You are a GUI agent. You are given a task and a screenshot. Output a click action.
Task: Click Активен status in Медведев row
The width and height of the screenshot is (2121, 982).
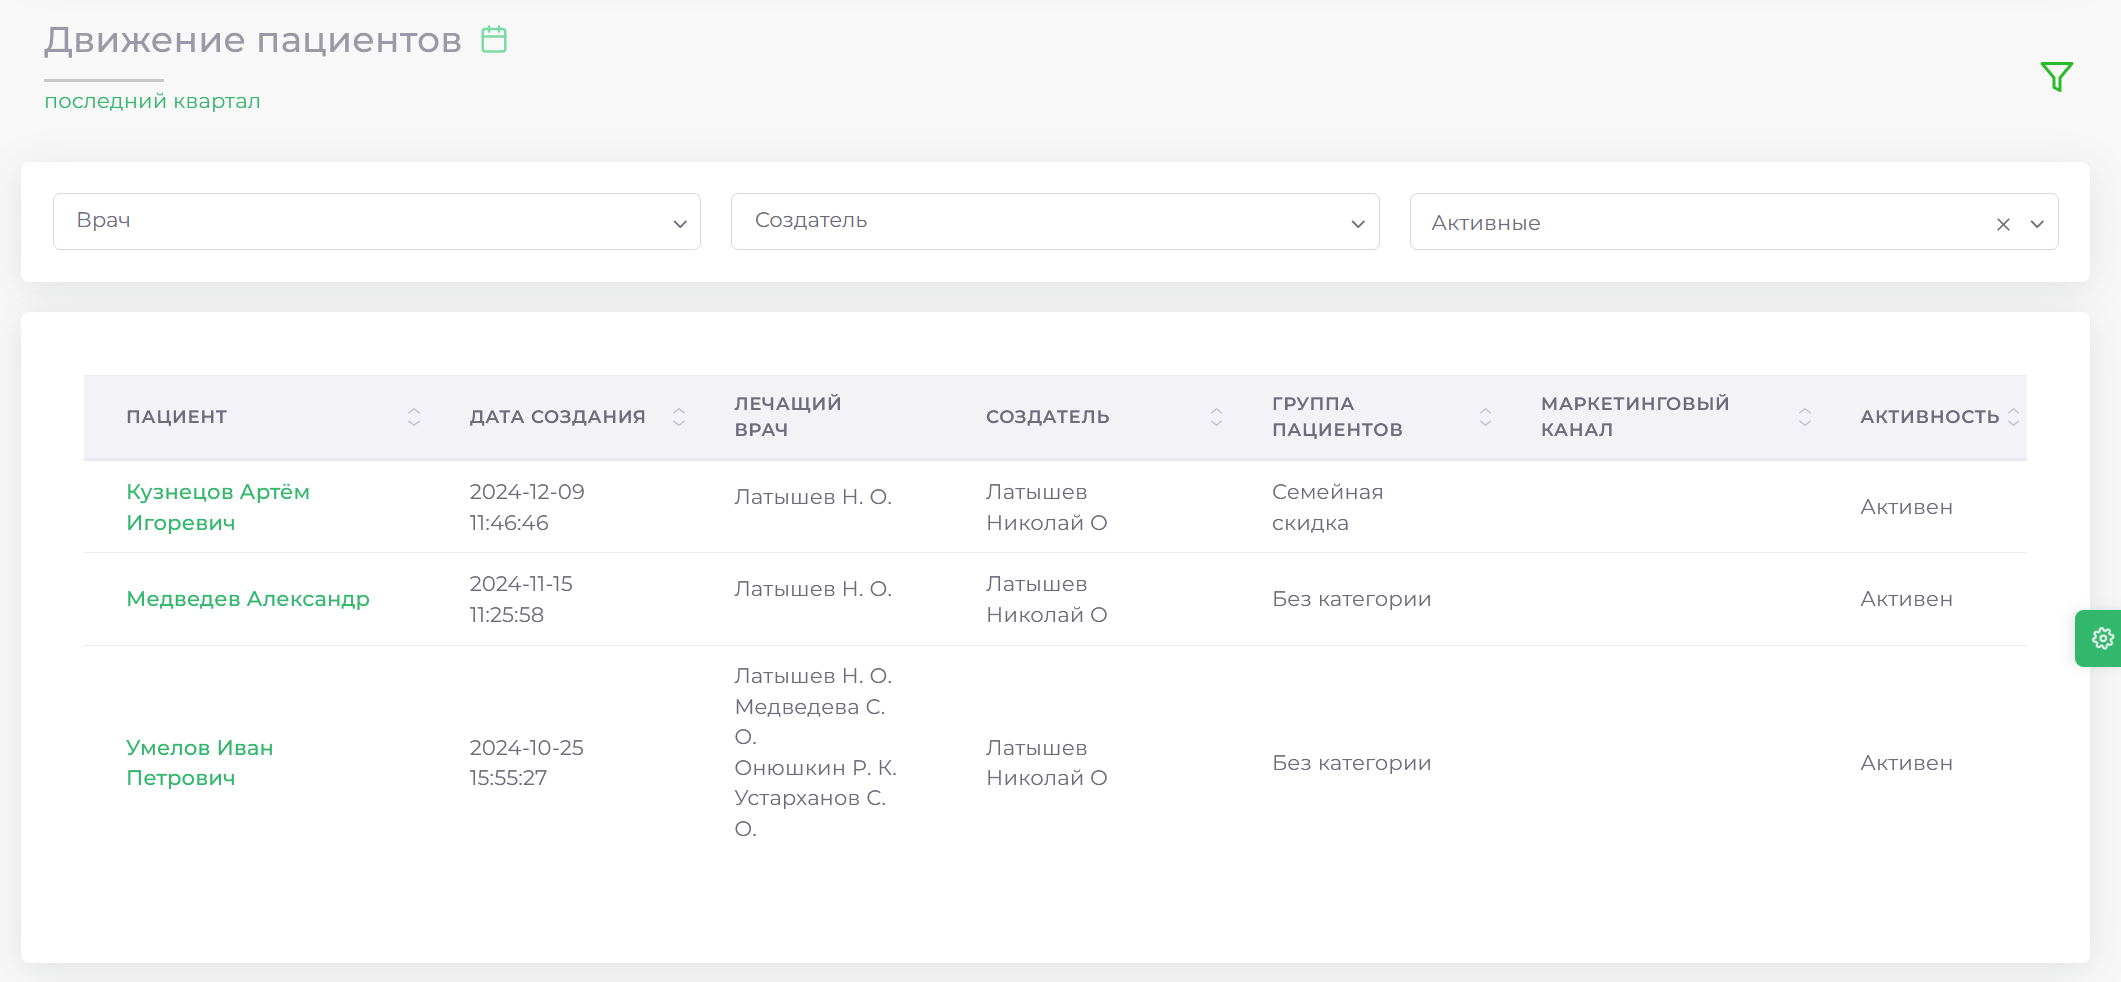tap(1906, 599)
